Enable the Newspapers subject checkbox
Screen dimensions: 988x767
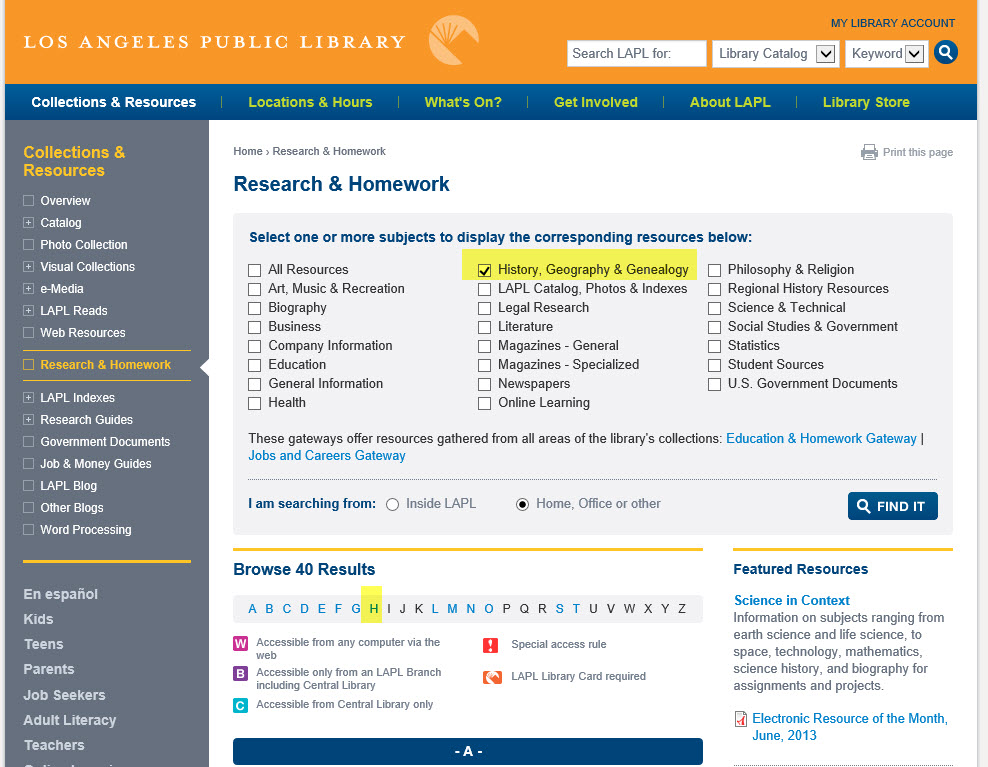click(x=485, y=384)
